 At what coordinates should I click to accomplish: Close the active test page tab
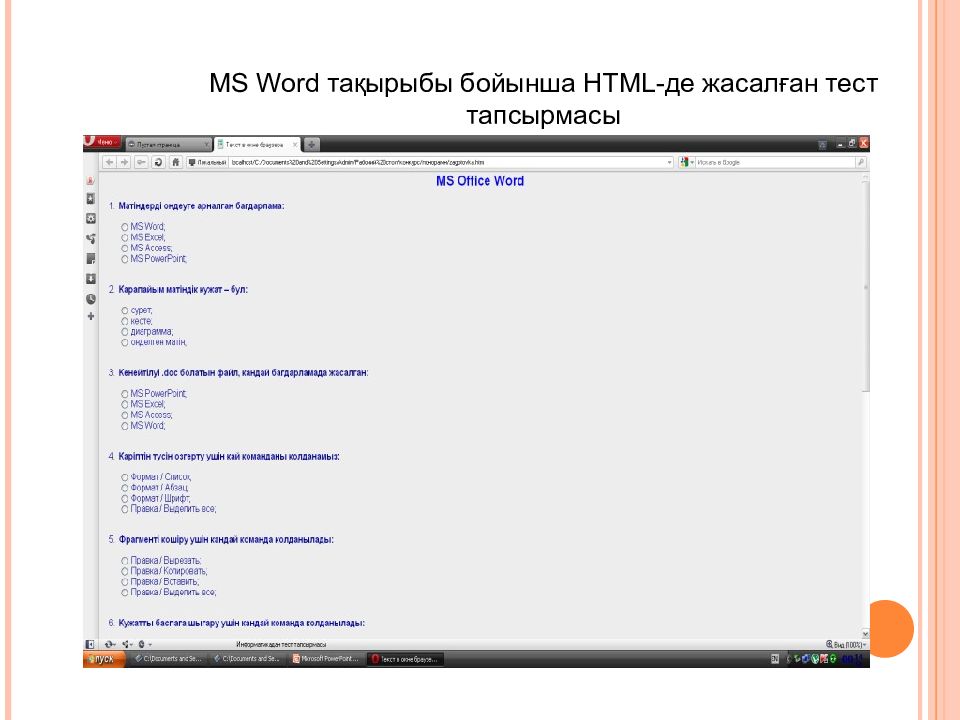(x=295, y=144)
